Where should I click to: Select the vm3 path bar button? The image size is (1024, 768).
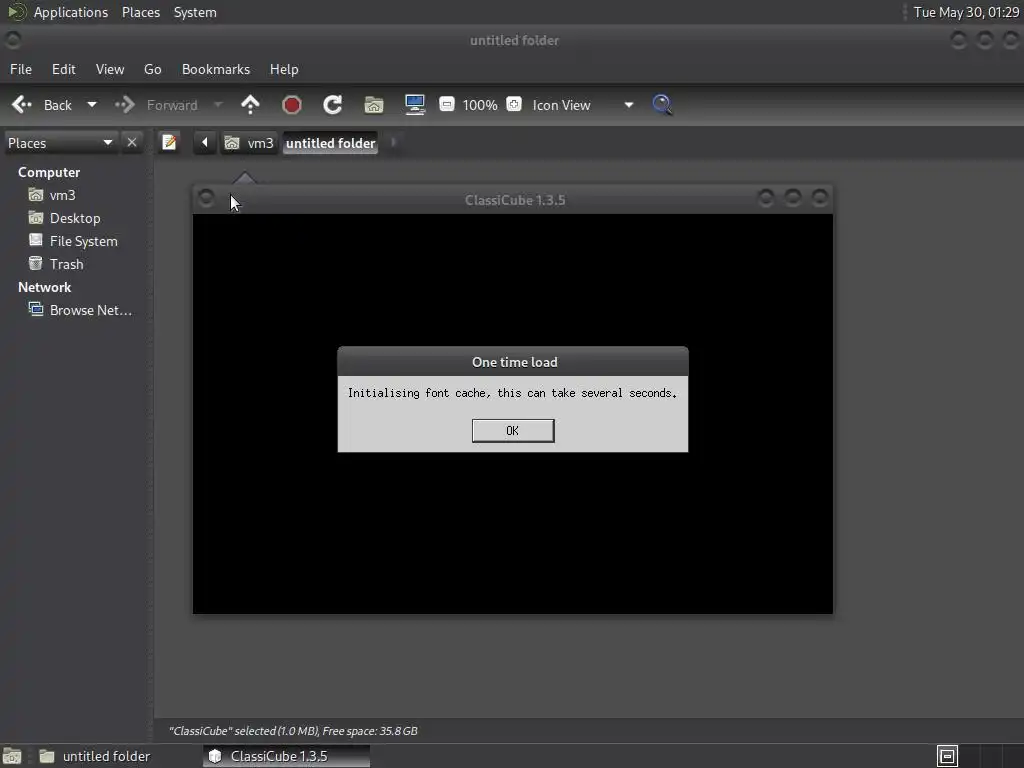249,143
